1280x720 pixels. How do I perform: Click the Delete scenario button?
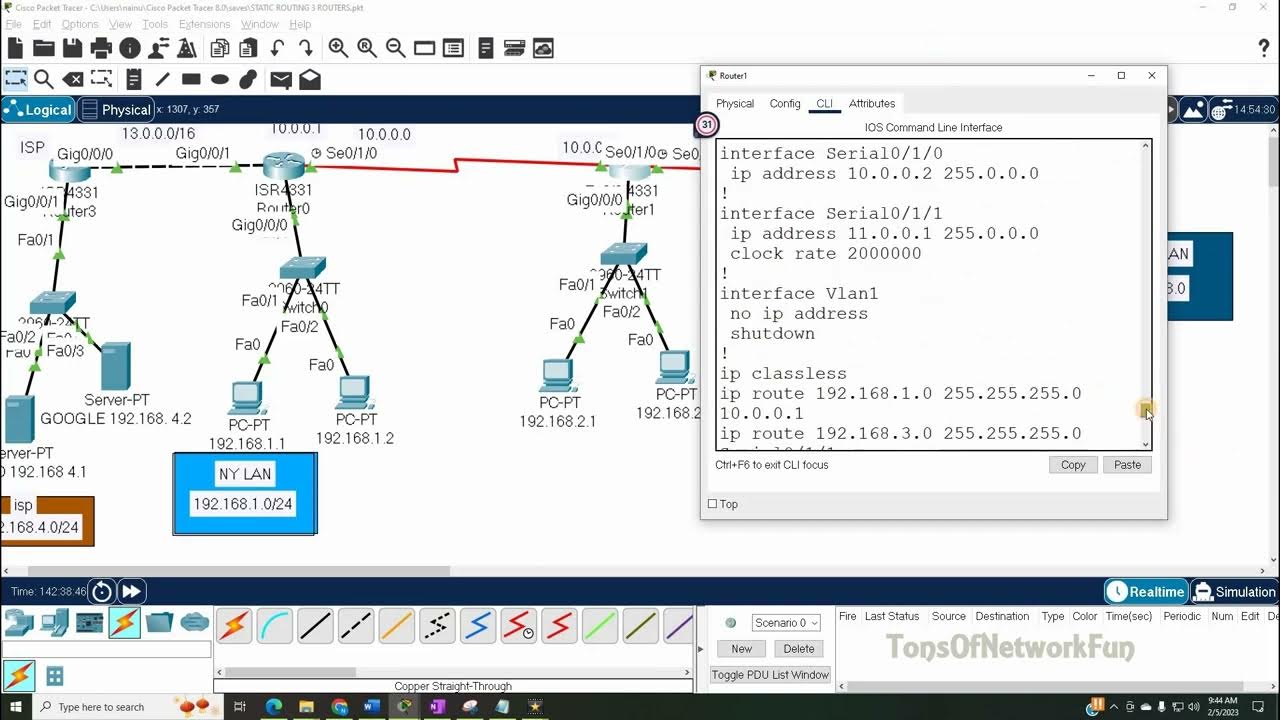pyautogui.click(x=799, y=649)
